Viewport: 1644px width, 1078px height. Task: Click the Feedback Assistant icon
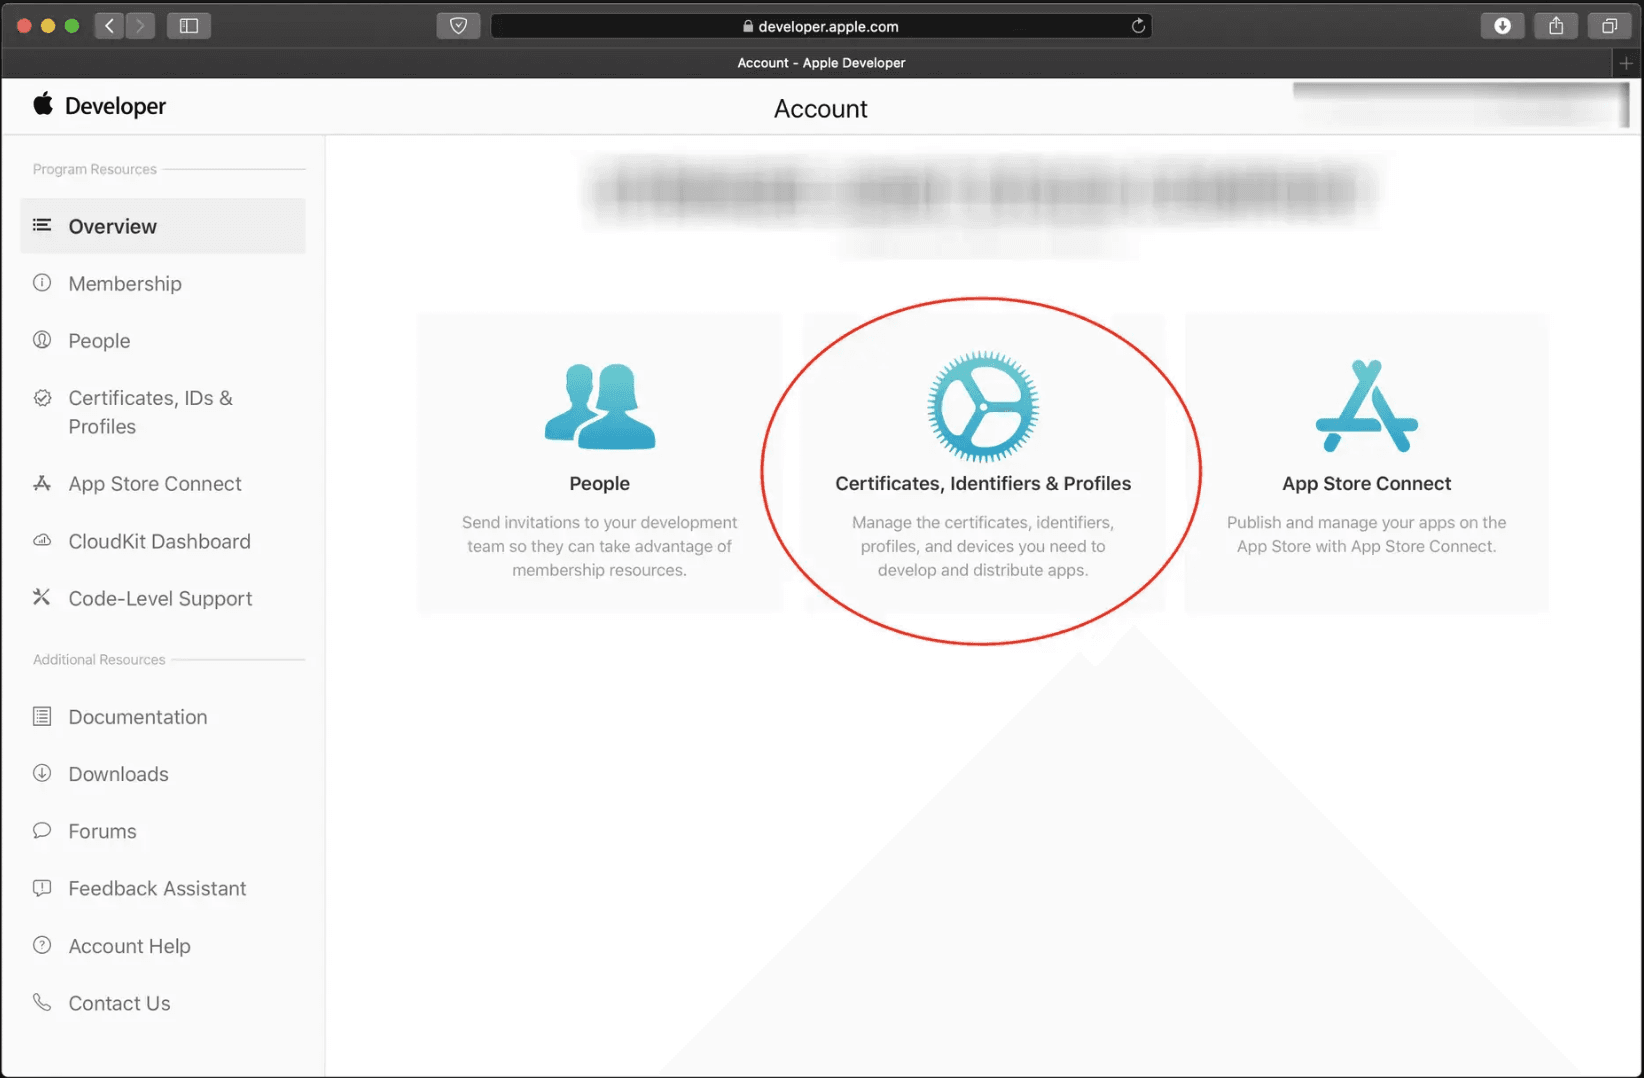pyautogui.click(x=42, y=888)
